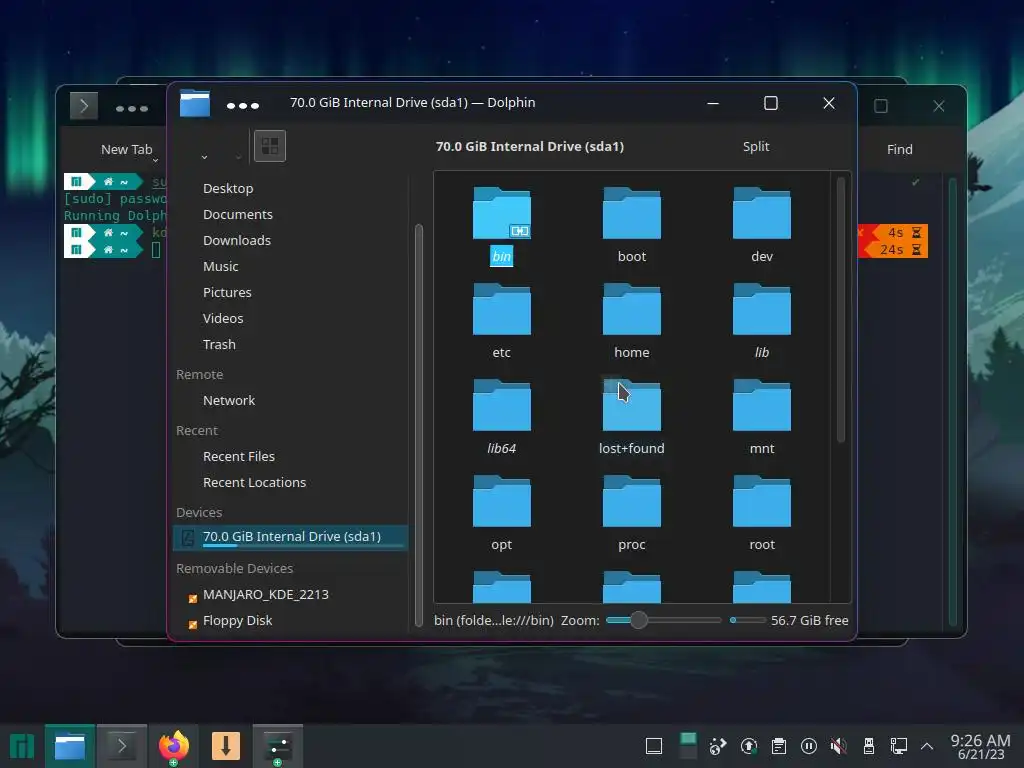The height and width of the screenshot is (768, 1024).
Task: Click the Zoom slider handle
Action: 639,620
